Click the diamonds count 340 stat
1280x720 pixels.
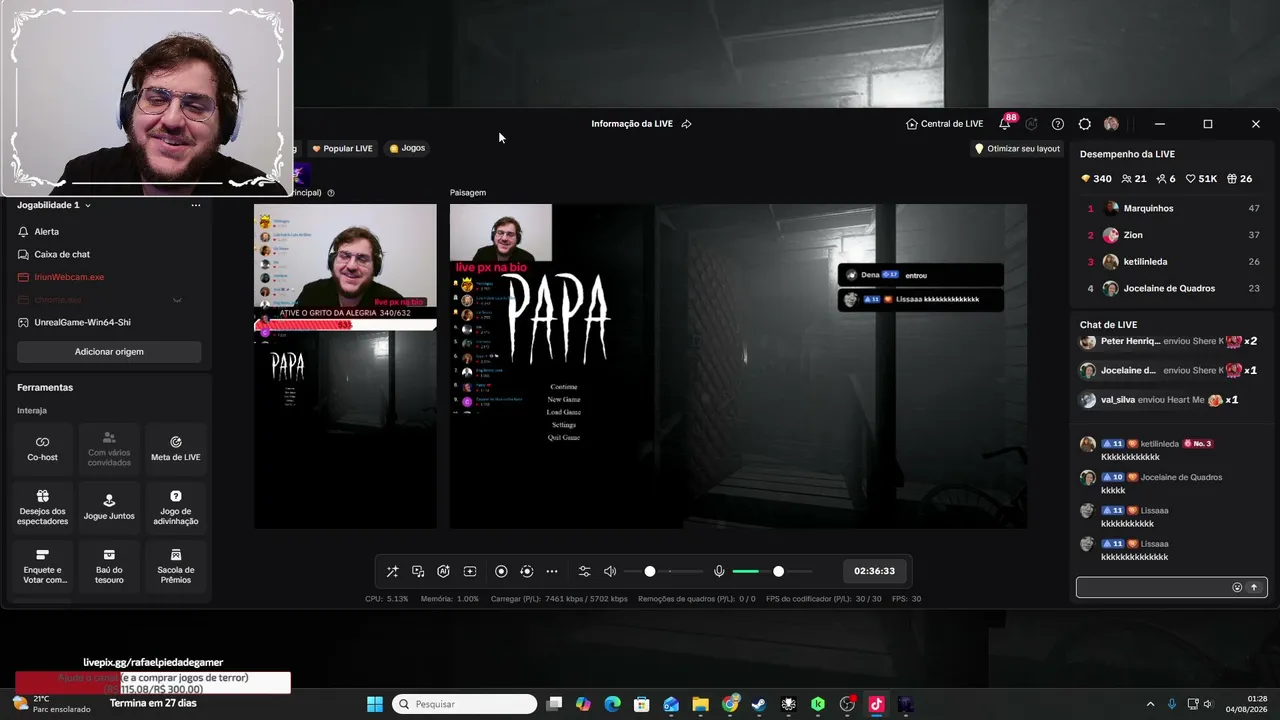[x=1096, y=179]
